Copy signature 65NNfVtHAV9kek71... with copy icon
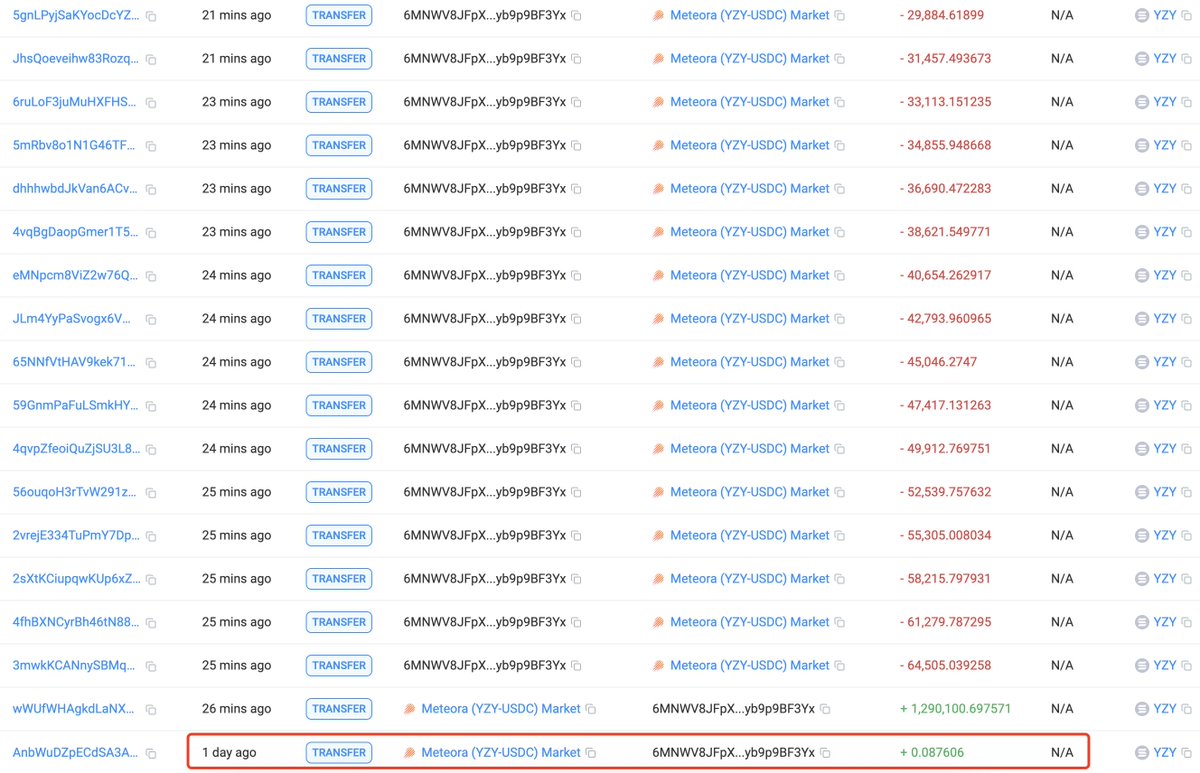Viewport: 1200px width, 773px height. tap(151, 363)
